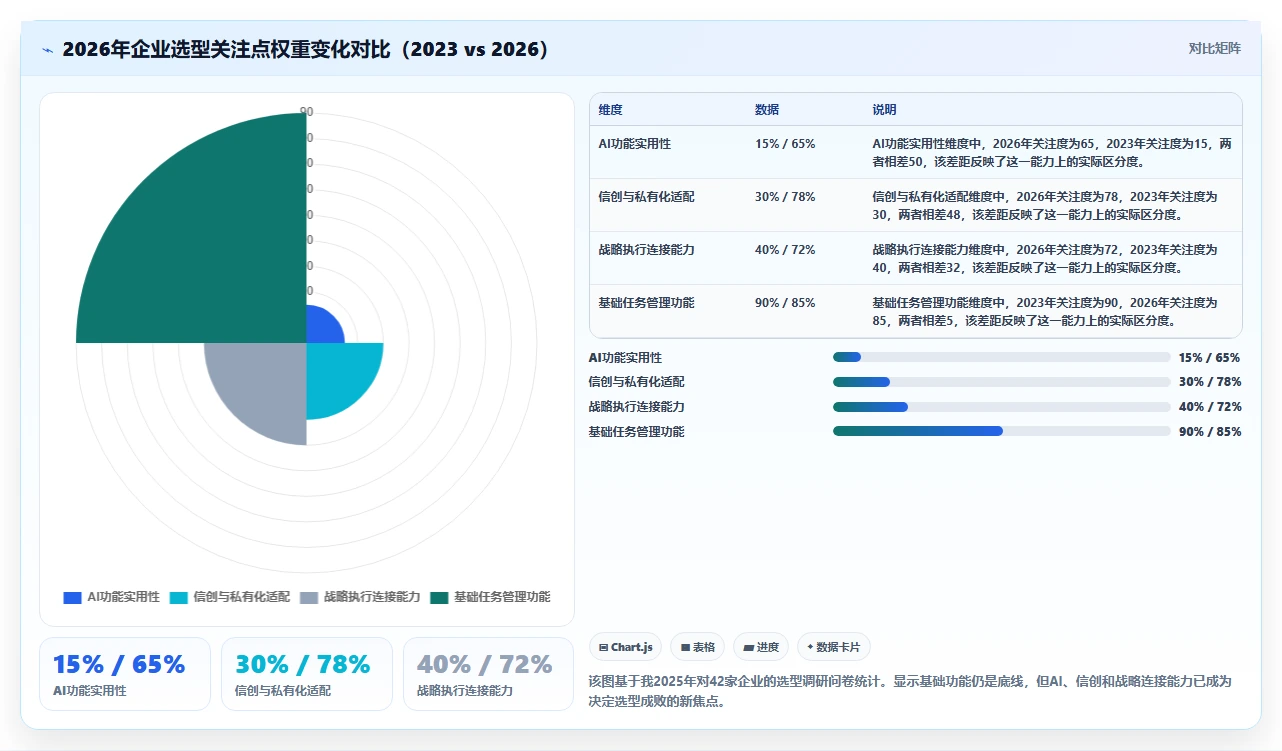Toggle the AI功能实用性 legend blue swatch
Viewport: 1282px width, 751px height.
[72, 597]
